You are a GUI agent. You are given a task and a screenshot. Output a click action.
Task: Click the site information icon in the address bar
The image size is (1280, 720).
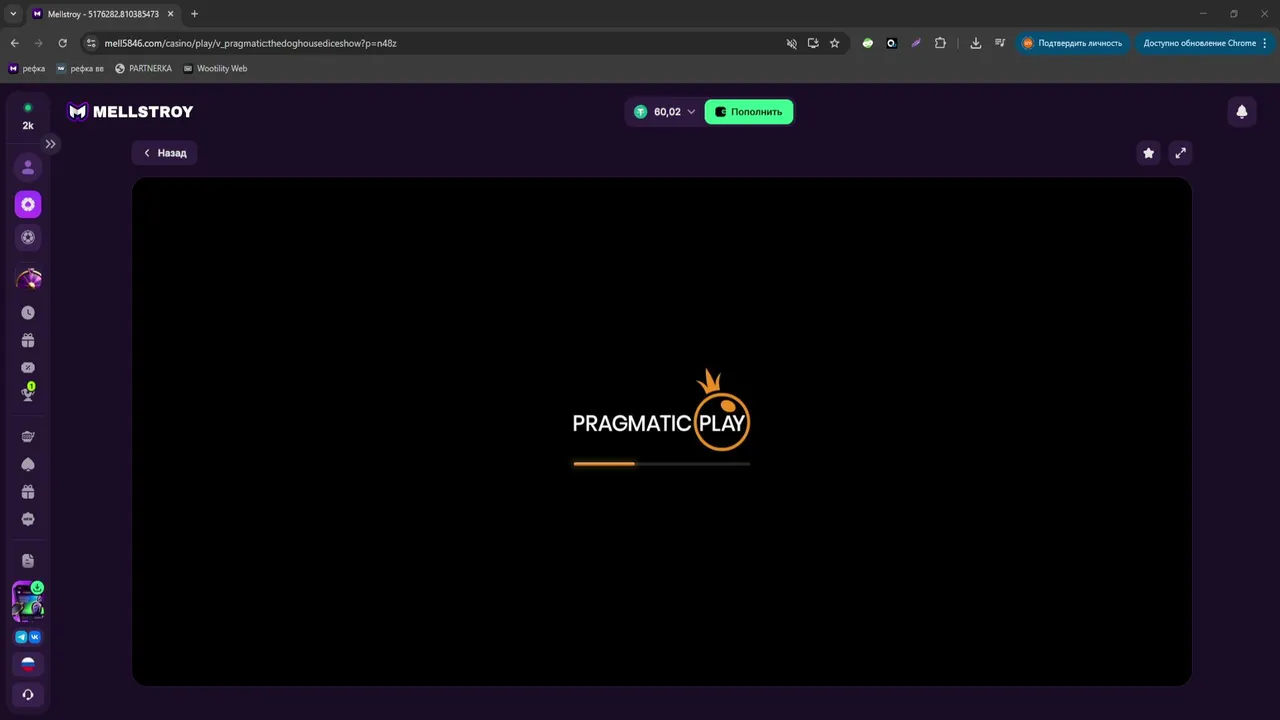coord(91,43)
